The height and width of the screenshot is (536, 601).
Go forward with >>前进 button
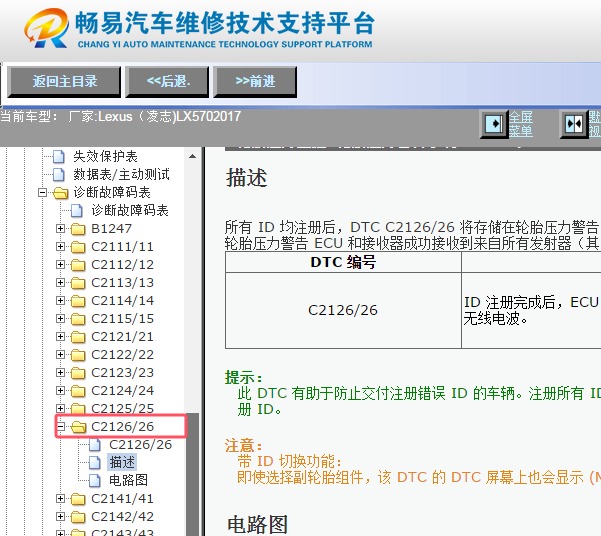click(x=255, y=81)
